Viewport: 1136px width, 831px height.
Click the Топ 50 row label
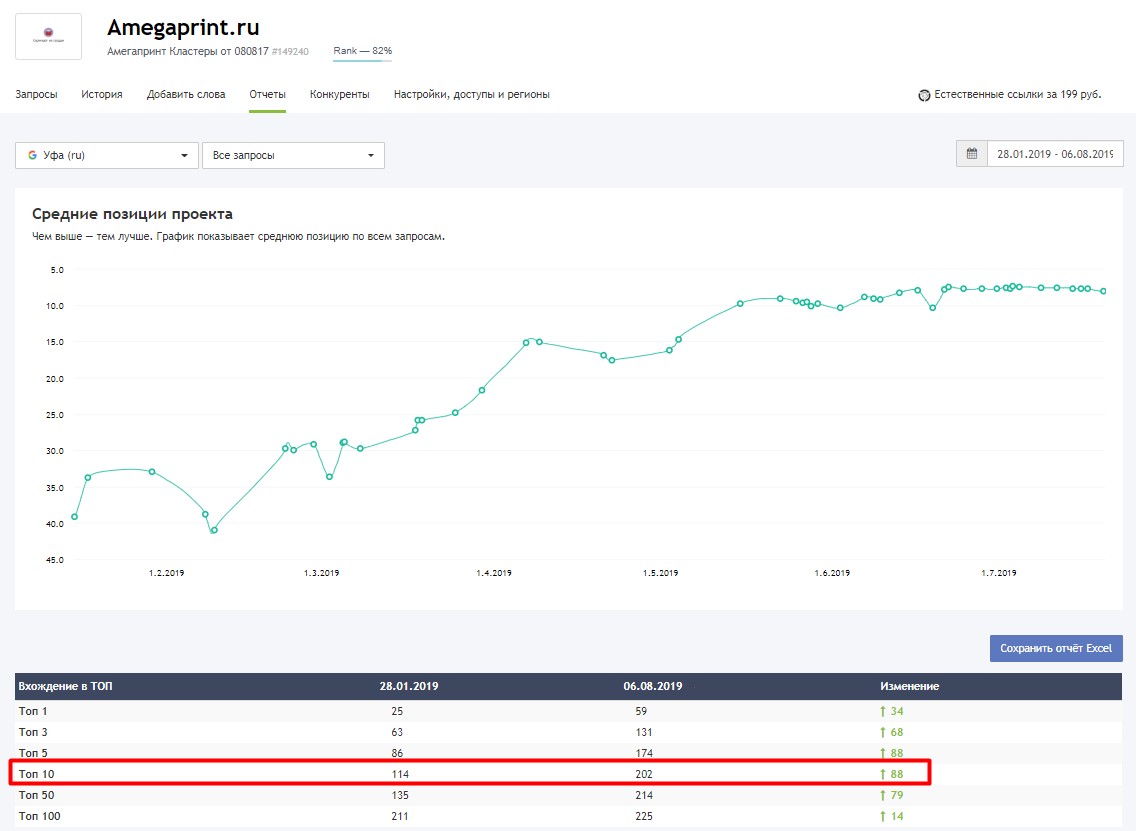[36, 795]
